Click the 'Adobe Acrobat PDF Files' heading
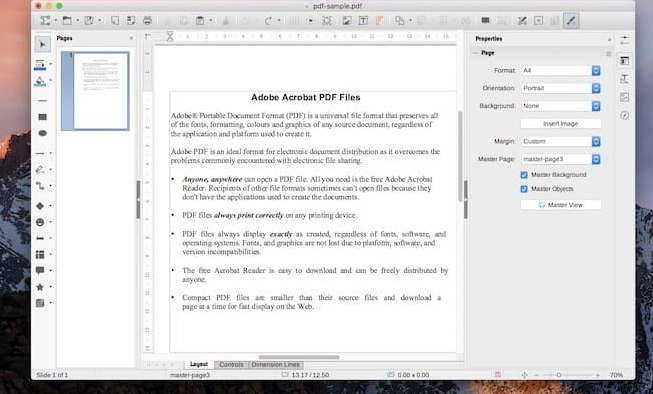This screenshot has width=653, height=394. tap(305, 97)
